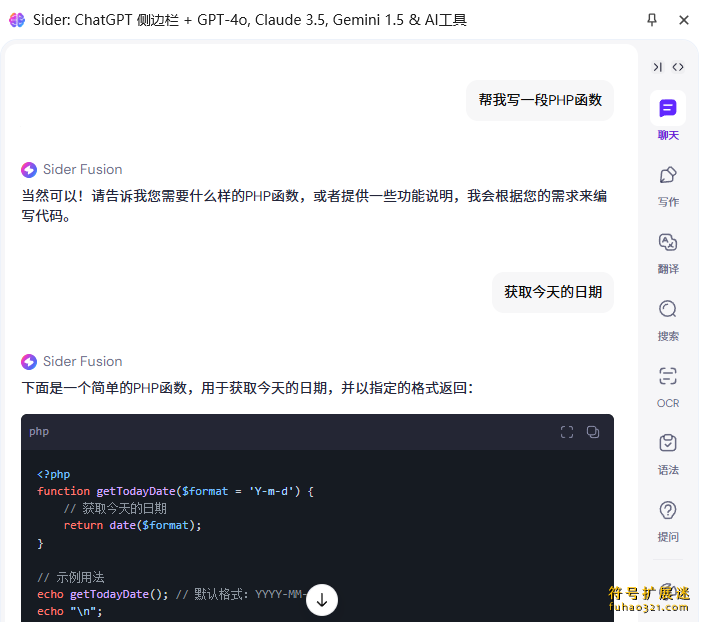
Task: Open the Translate (翻译) tool
Action: coord(668,243)
